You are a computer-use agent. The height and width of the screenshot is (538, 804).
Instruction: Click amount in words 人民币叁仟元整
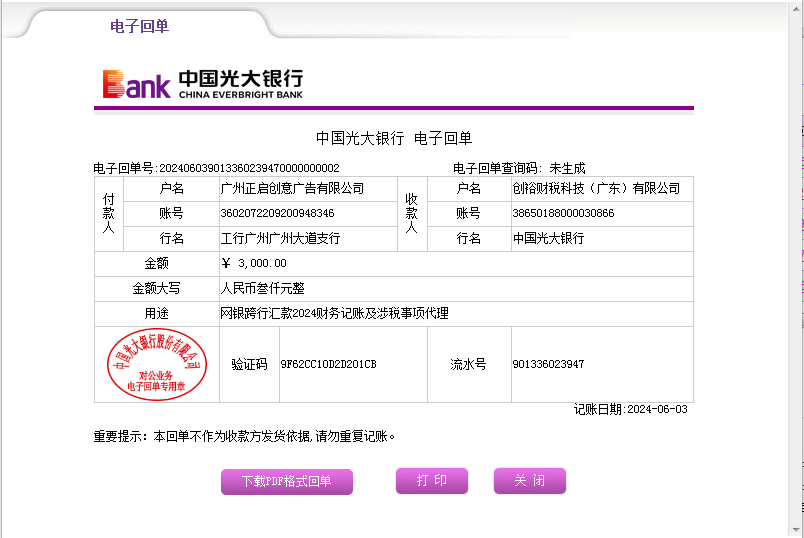[264, 289]
